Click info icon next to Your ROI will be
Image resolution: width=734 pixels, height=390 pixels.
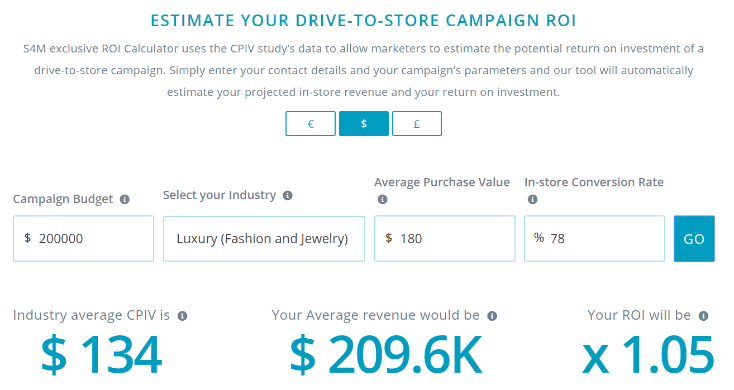point(703,316)
